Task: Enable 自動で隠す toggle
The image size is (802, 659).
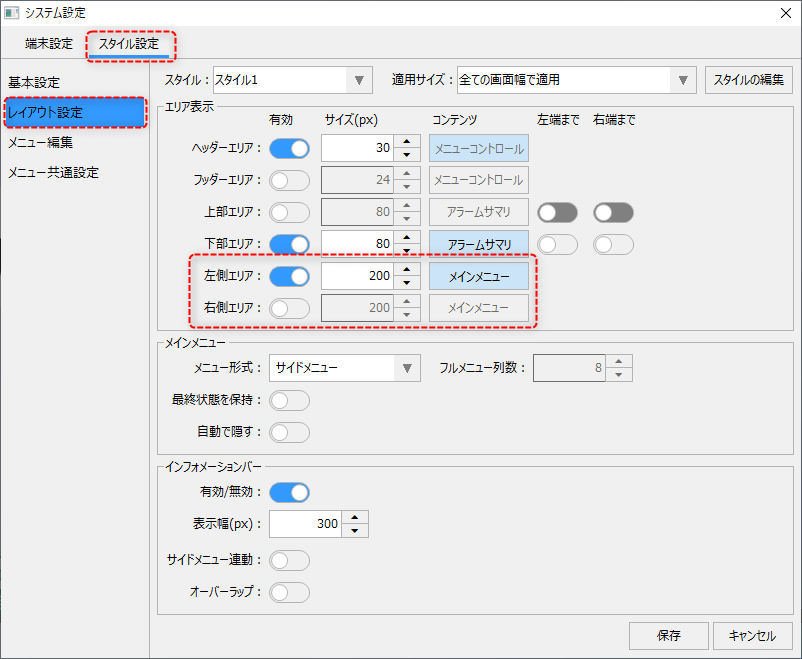Action: tap(289, 432)
